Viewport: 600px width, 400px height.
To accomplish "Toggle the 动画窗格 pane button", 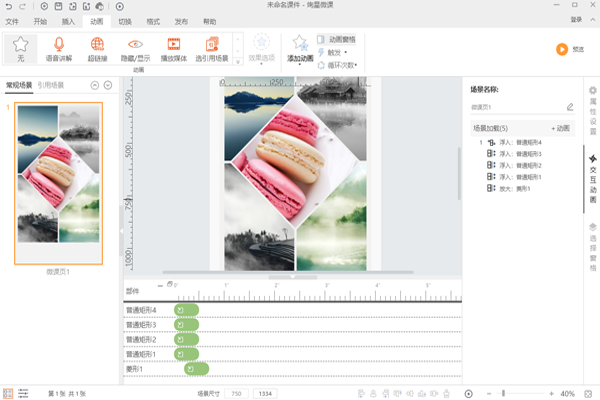I will (x=336, y=39).
